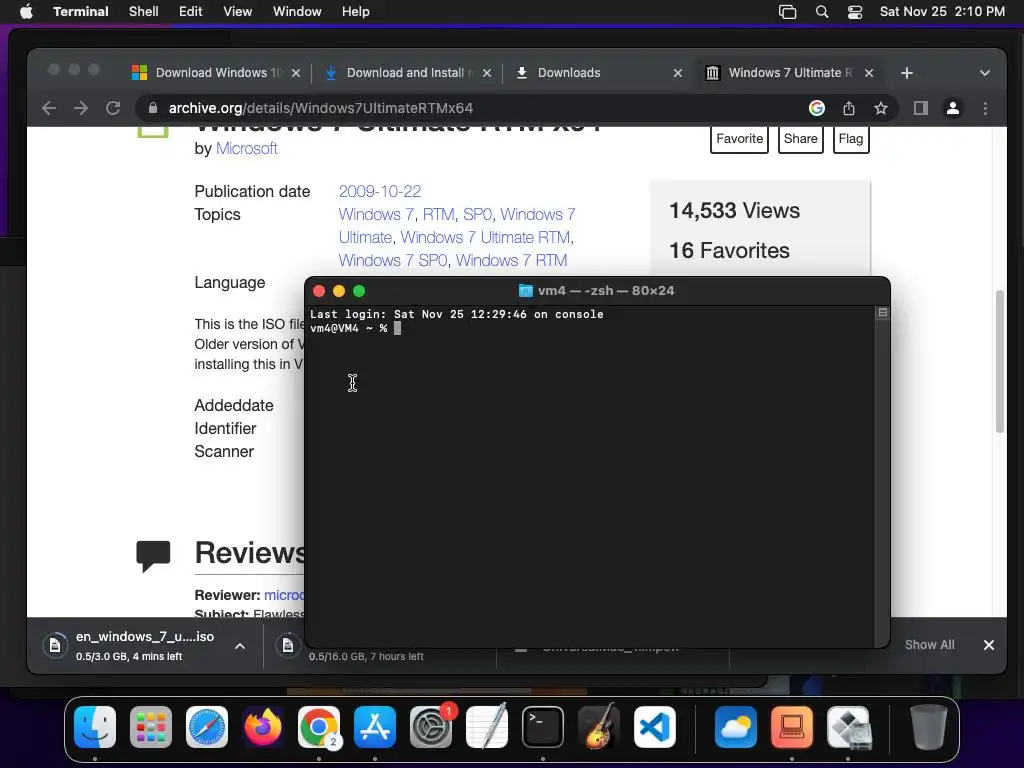
Task: Share this page from address bar
Action: click(x=848, y=108)
